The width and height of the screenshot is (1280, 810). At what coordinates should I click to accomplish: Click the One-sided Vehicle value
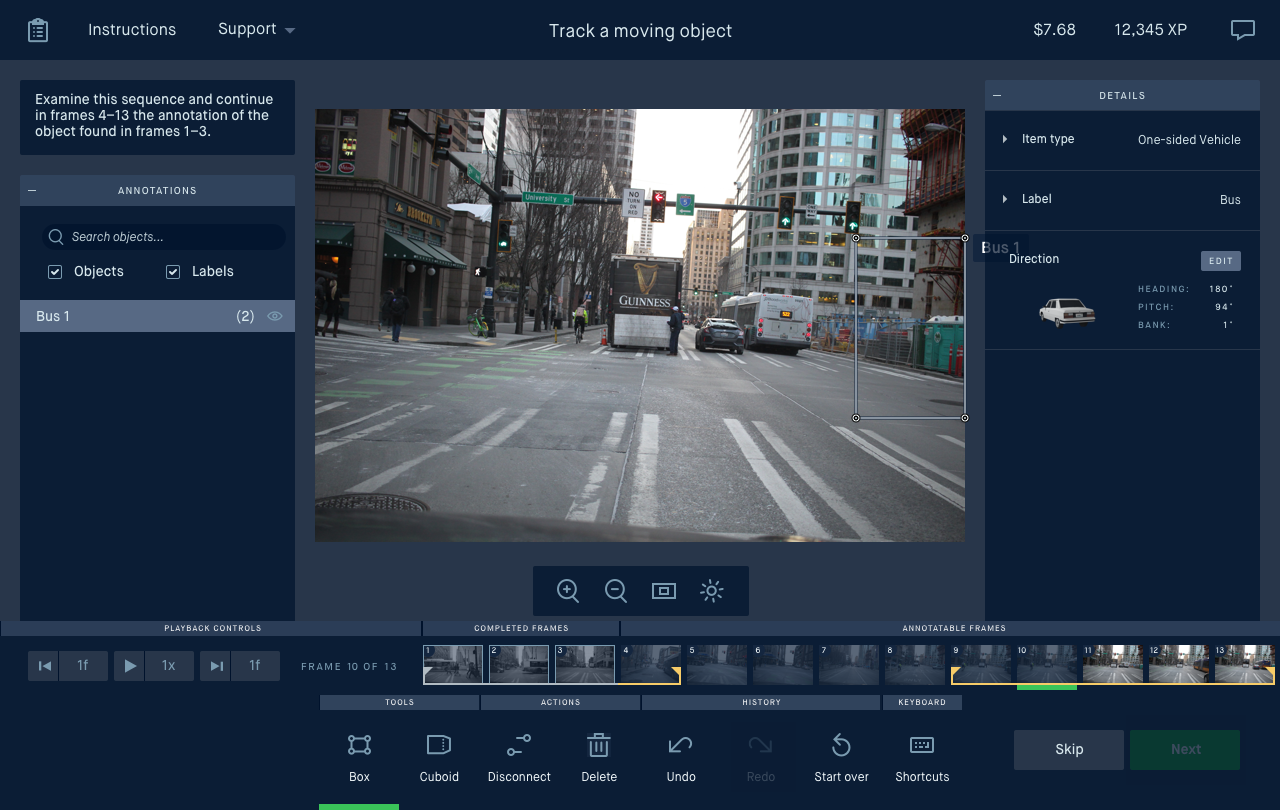1189,140
